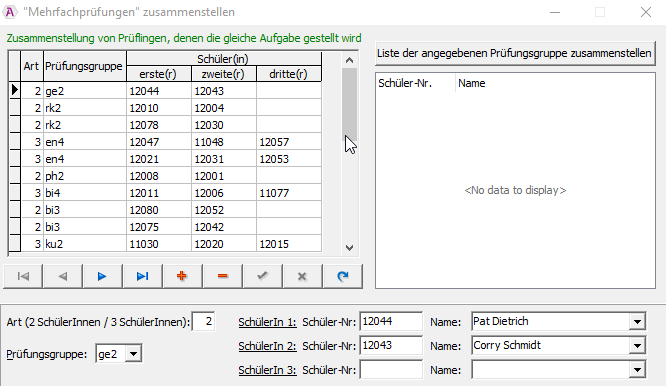The height and width of the screenshot is (387, 666).
Task: Select the bi4 Prüfungsgruppe cell
Action: 85,193
